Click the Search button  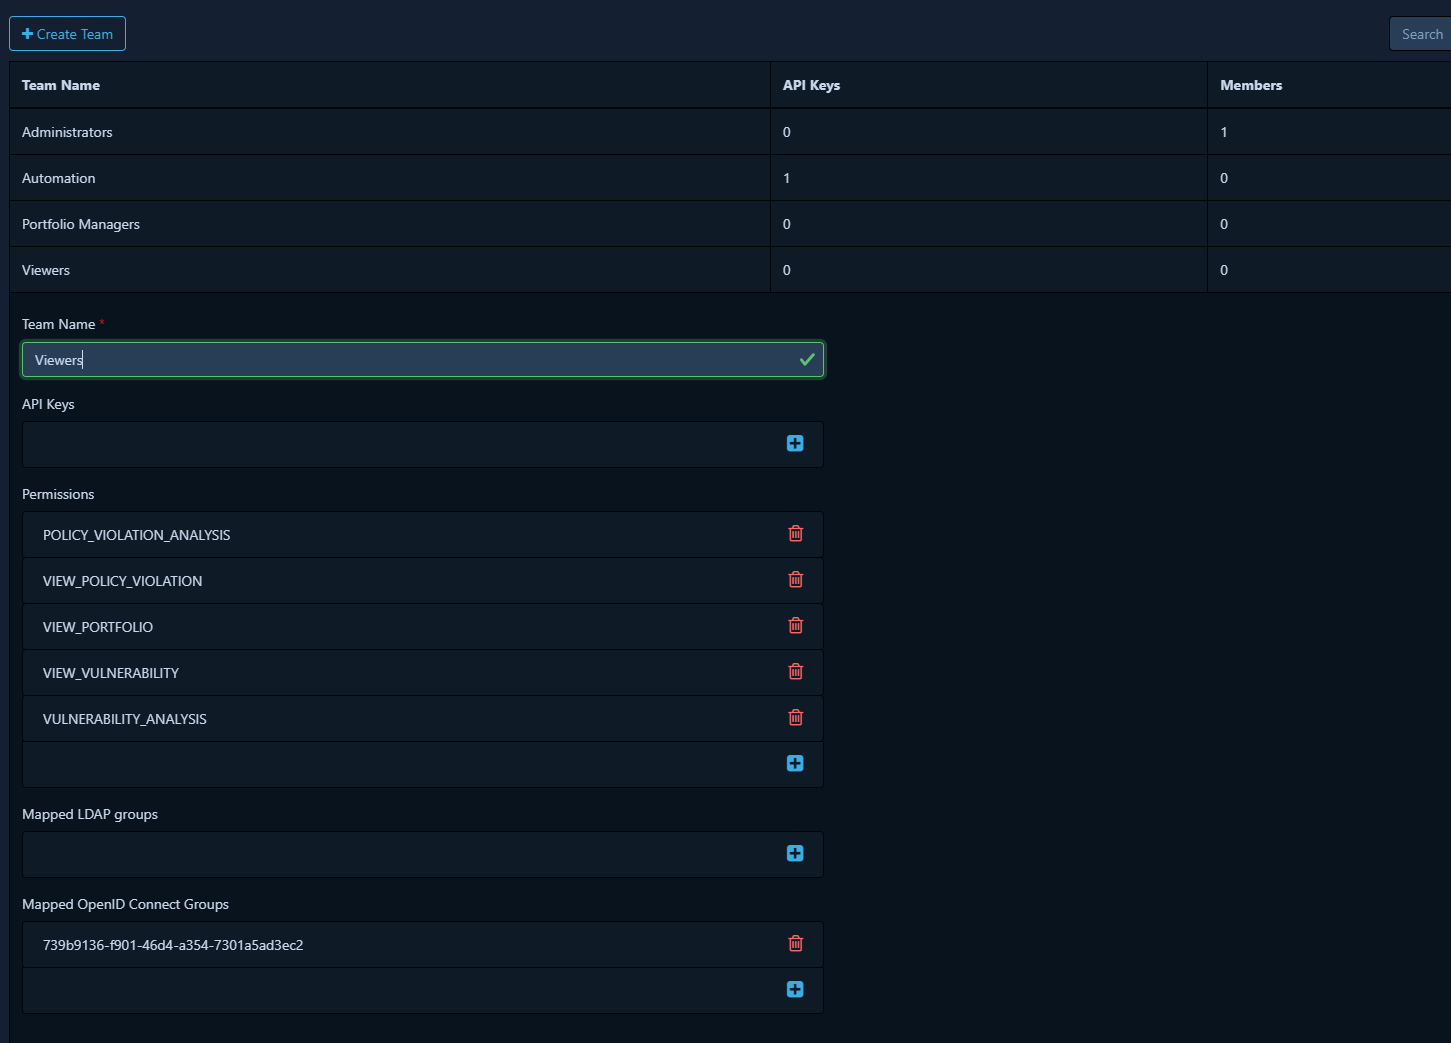click(x=1421, y=33)
